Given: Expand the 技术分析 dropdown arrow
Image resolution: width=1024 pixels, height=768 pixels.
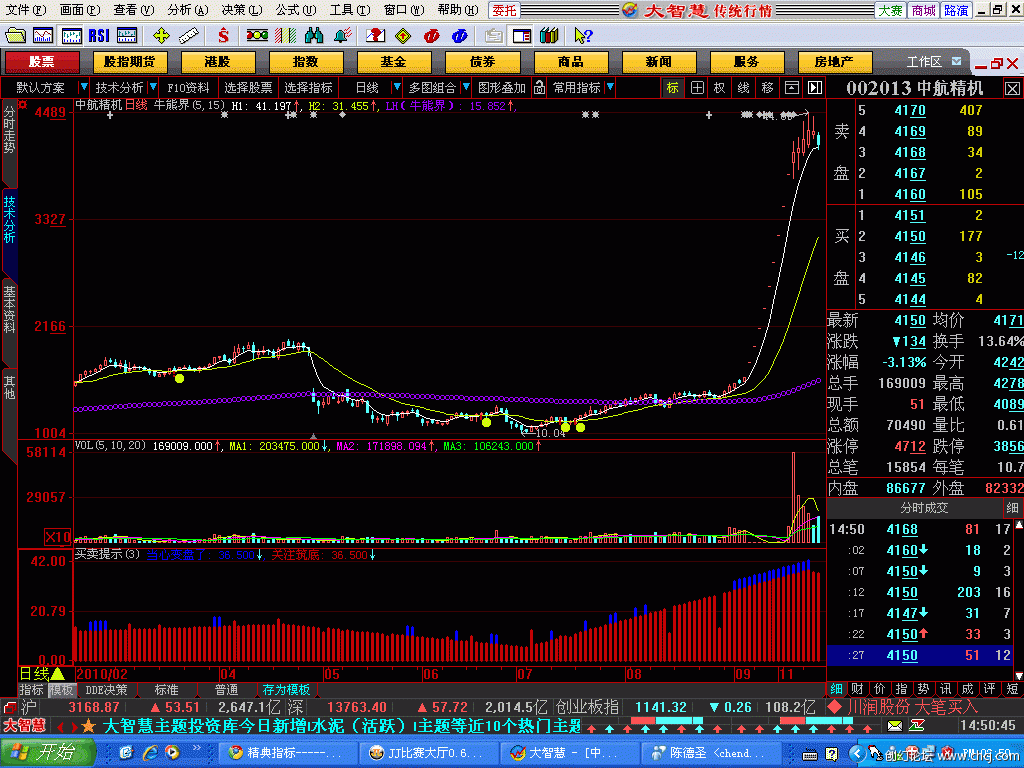Looking at the screenshot, I should click(152, 87).
